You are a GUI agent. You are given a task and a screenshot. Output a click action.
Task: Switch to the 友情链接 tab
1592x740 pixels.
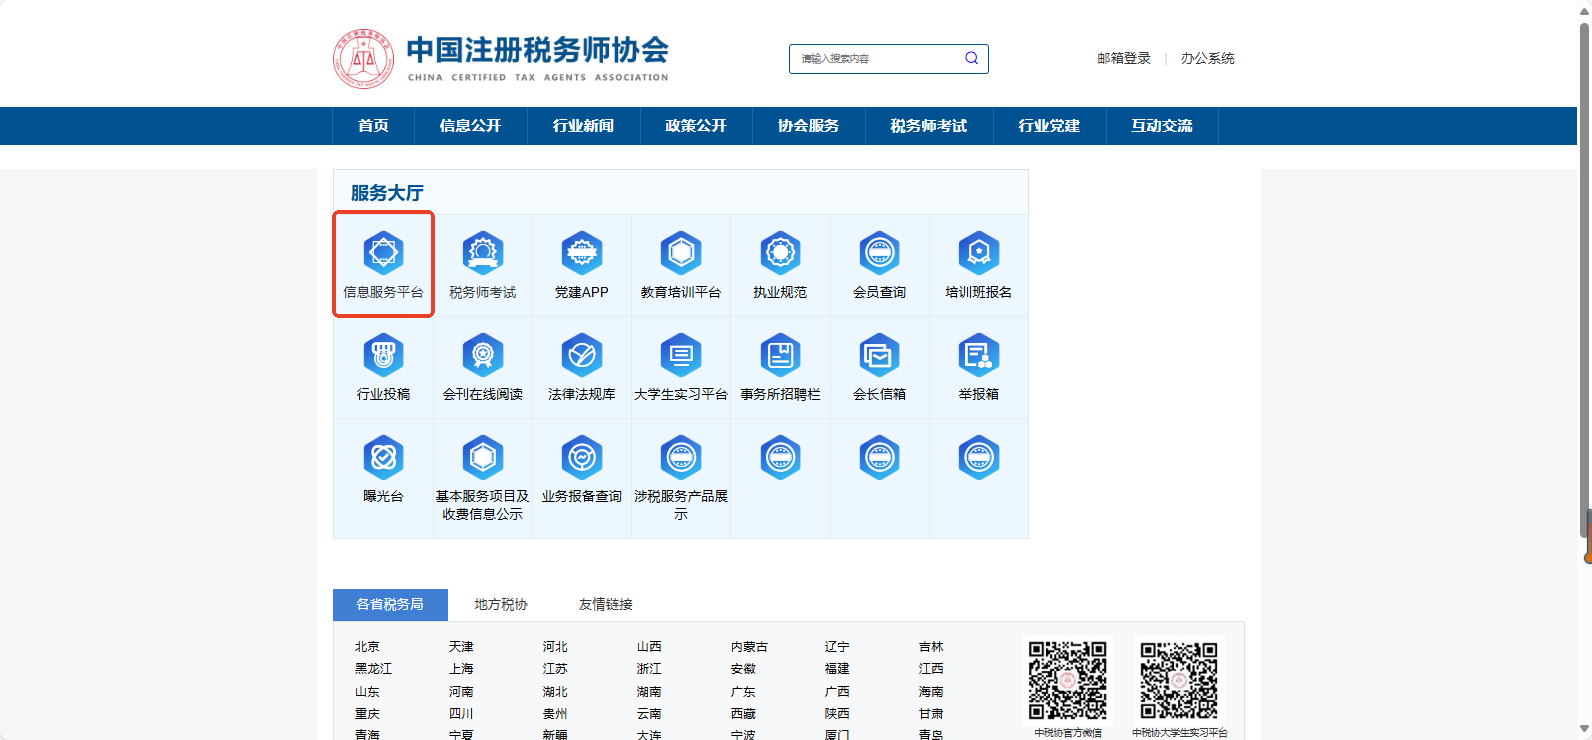point(605,604)
